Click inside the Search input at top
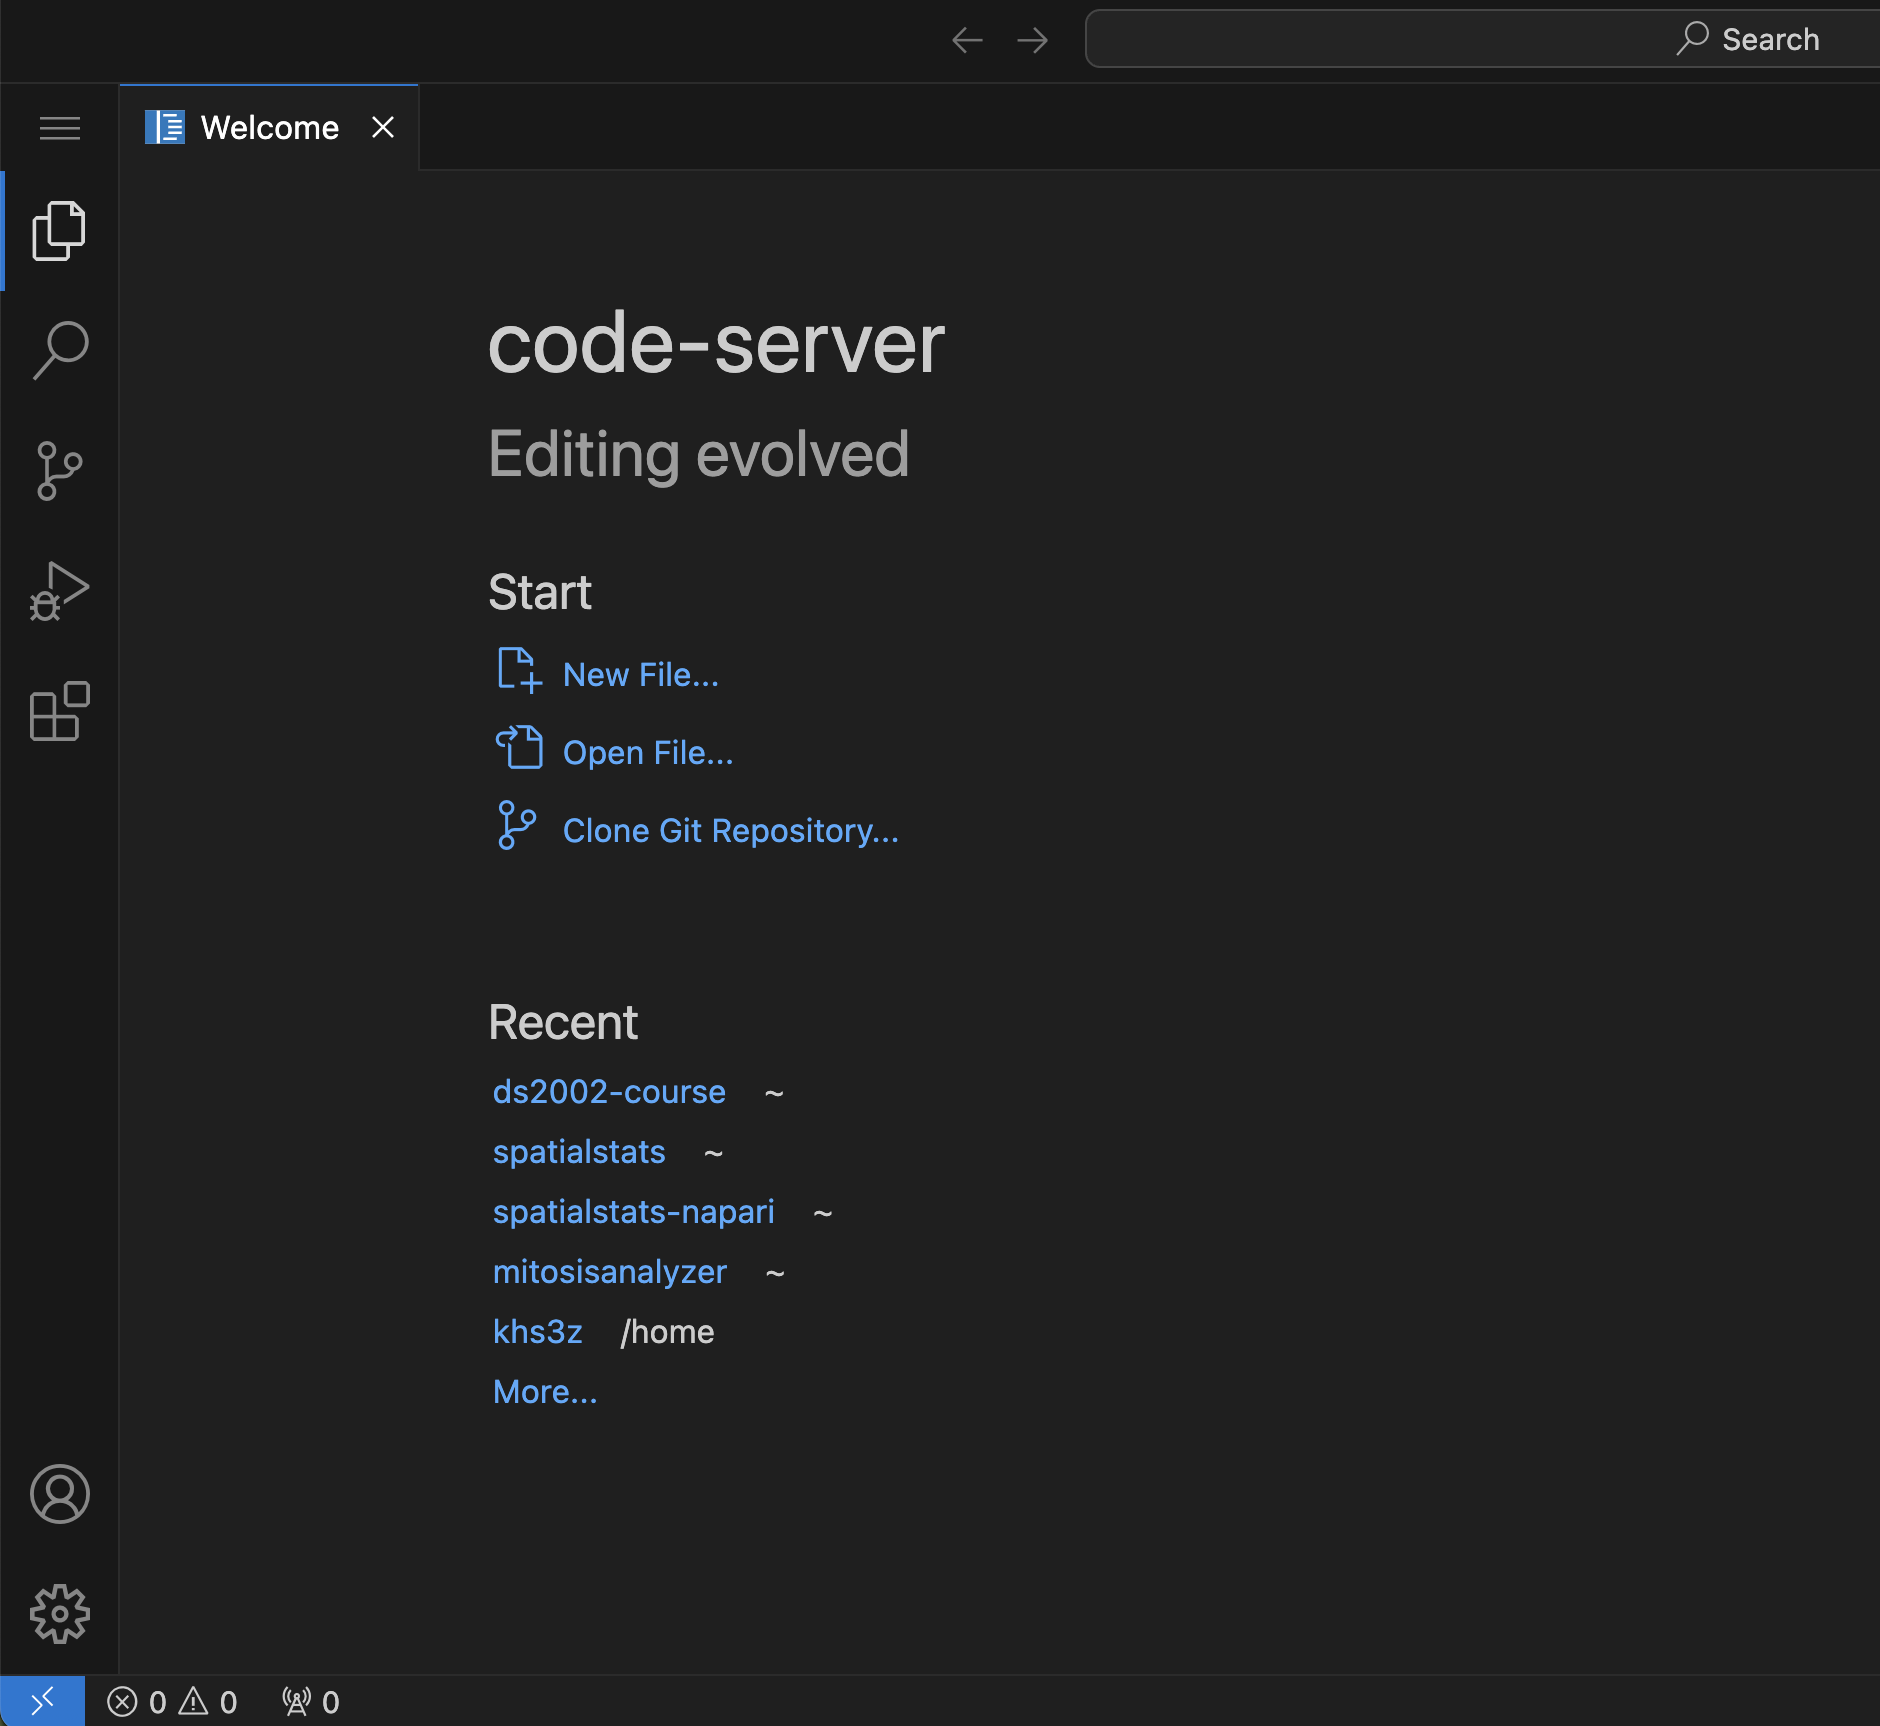Viewport: 1880px width, 1726px height. coord(1482,39)
